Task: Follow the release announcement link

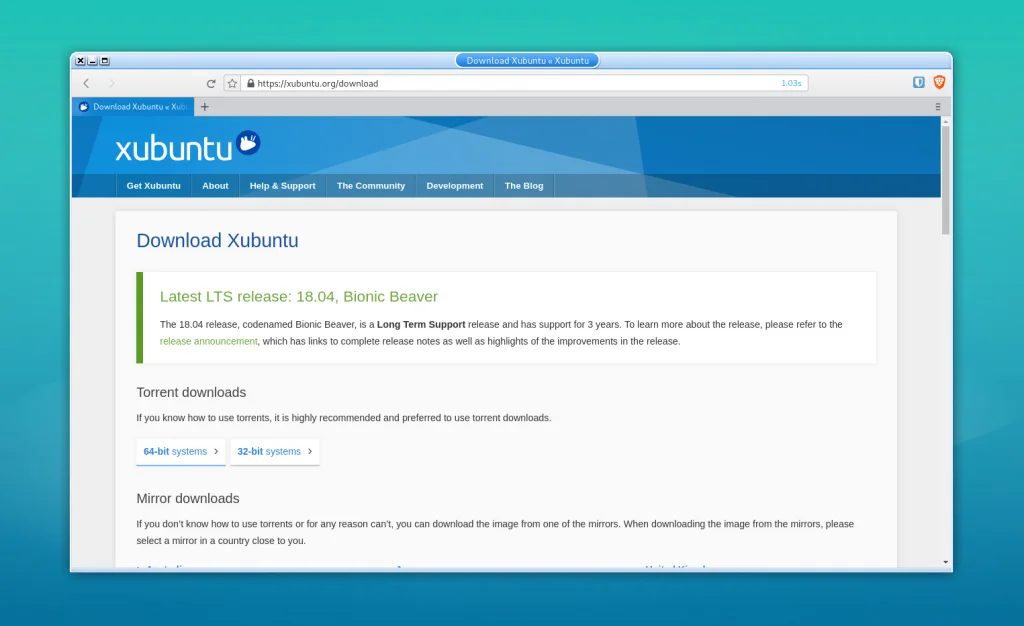Action: [208, 341]
